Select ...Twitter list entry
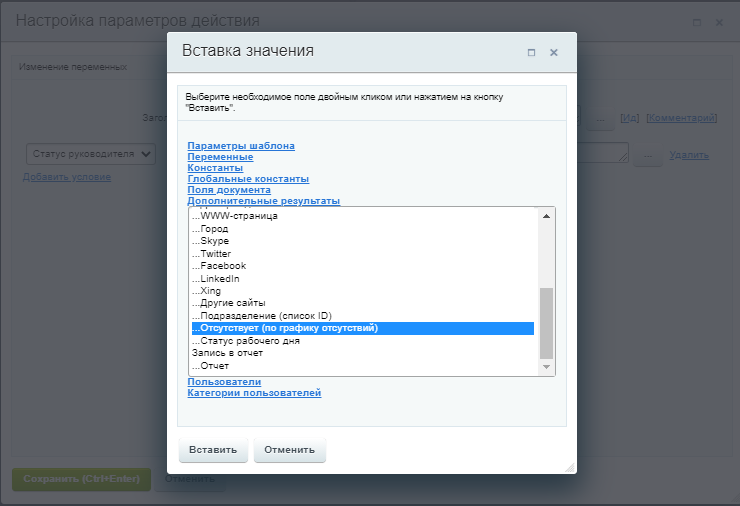This screenshot has height=506, width=740. (363, 253)
